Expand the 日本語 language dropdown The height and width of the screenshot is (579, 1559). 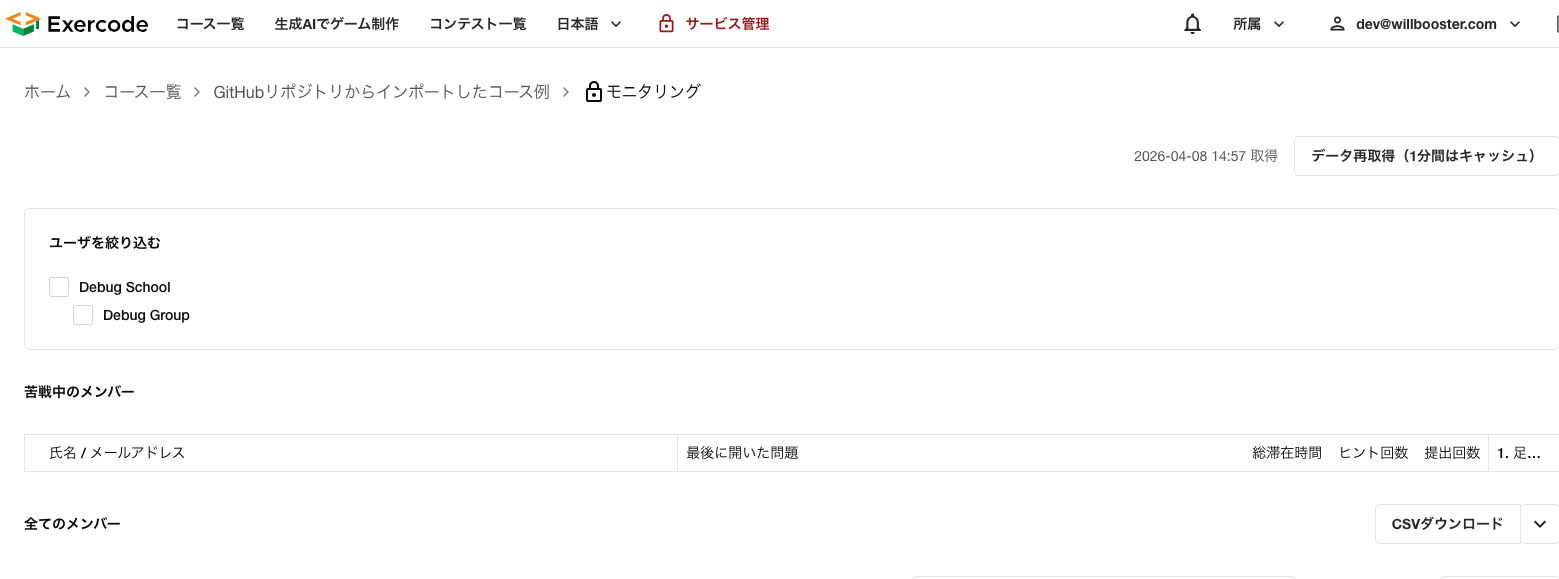[x=589, y=24]
